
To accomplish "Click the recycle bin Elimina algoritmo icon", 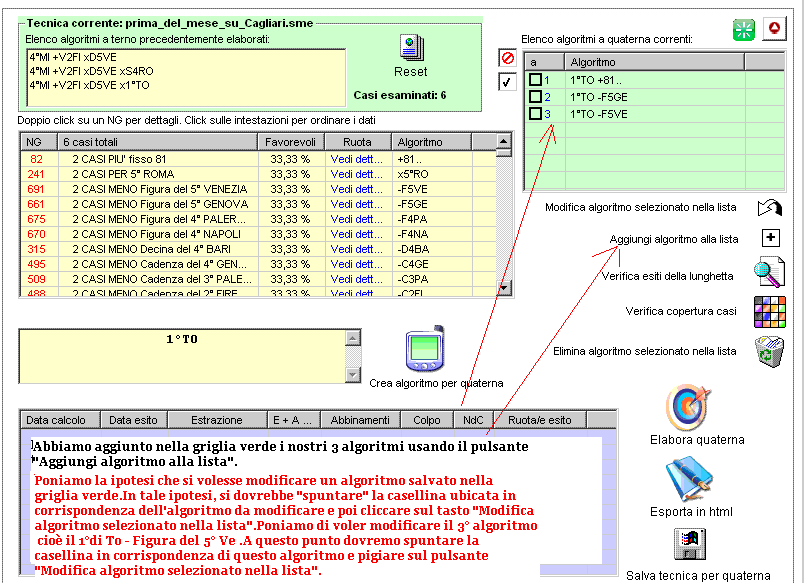I will [769, 351].
